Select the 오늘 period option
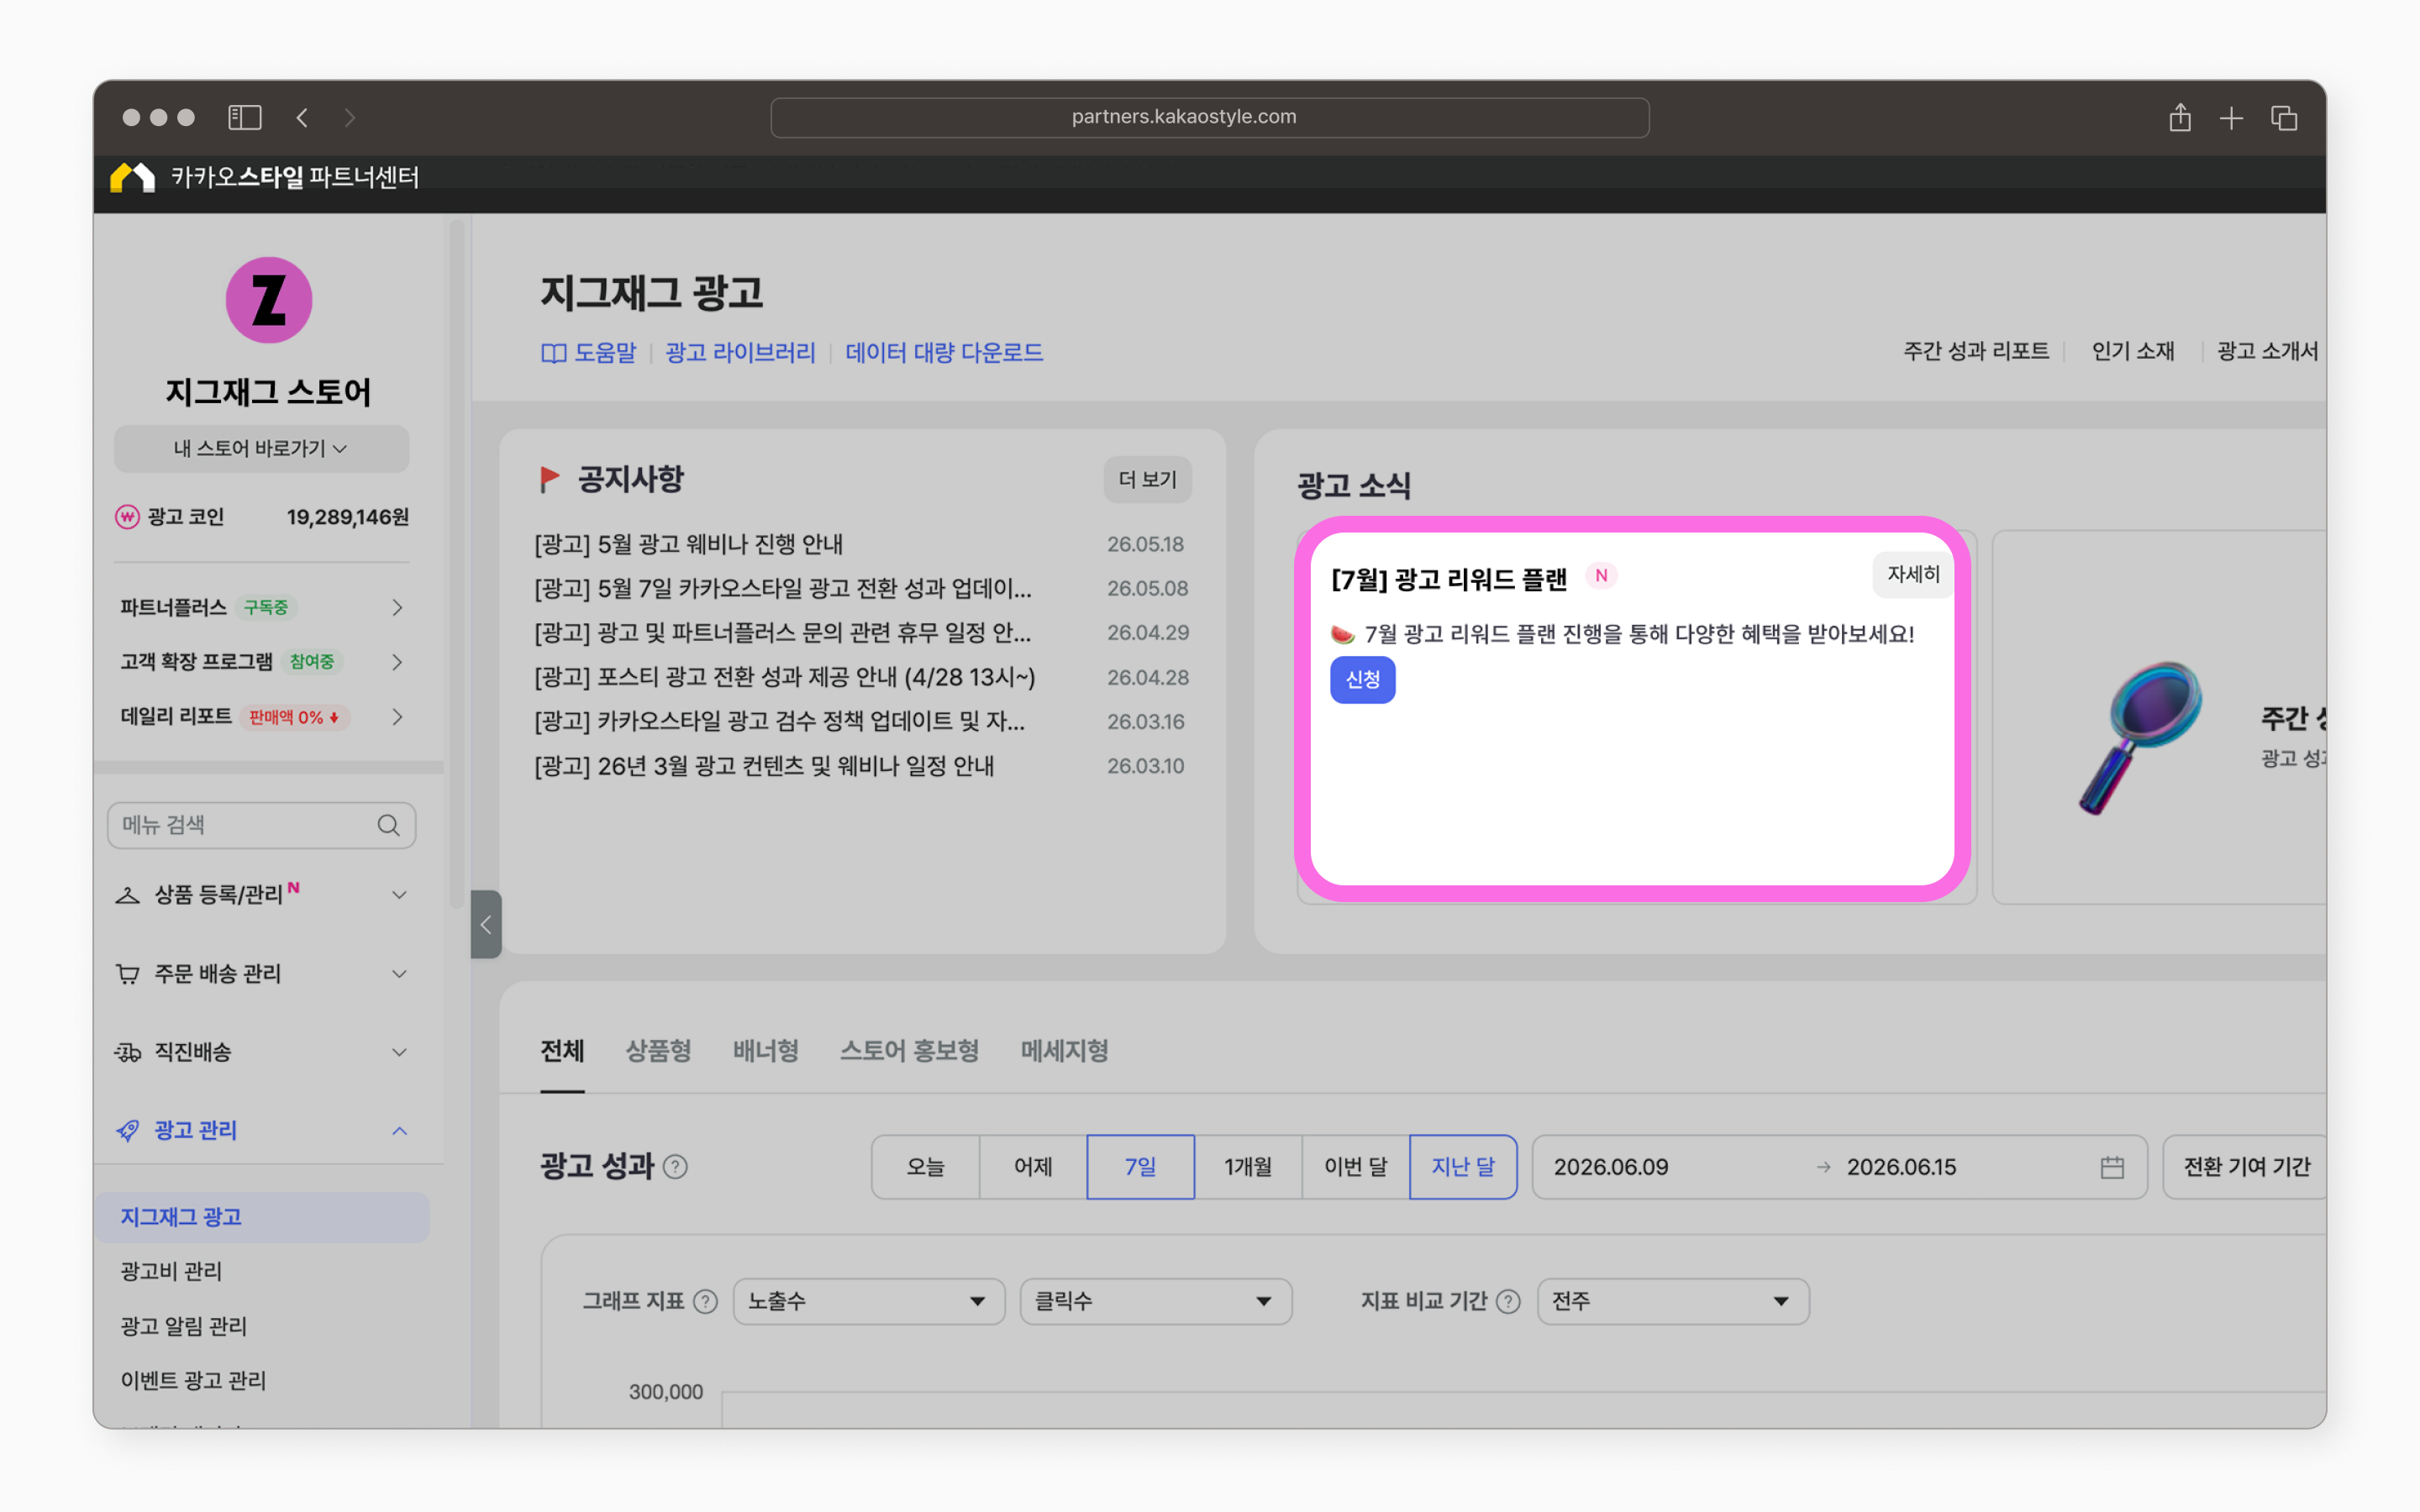2420x1512 pixels. click(x=925, y=1167)
